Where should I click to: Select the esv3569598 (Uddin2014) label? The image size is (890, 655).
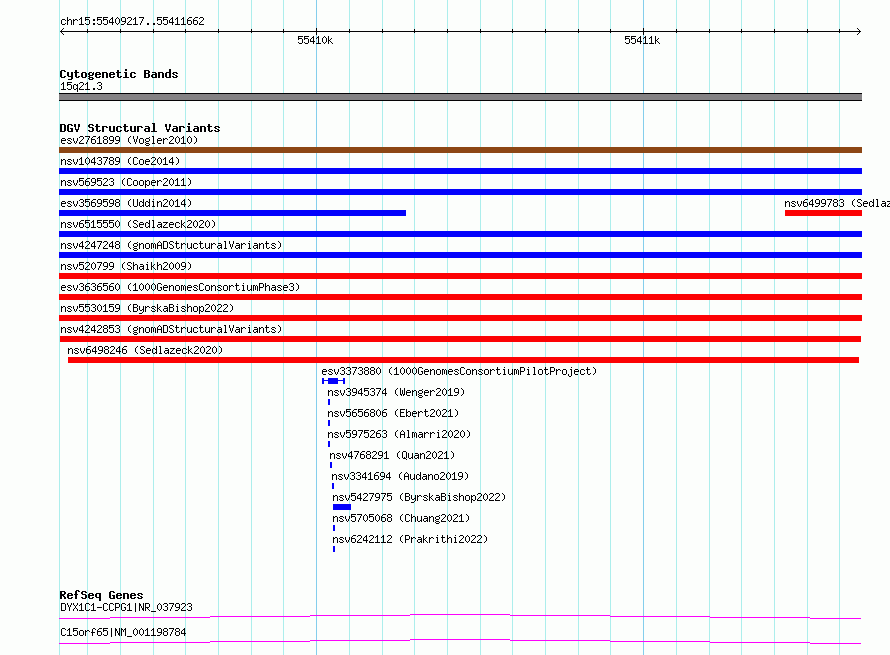point(126,203)
